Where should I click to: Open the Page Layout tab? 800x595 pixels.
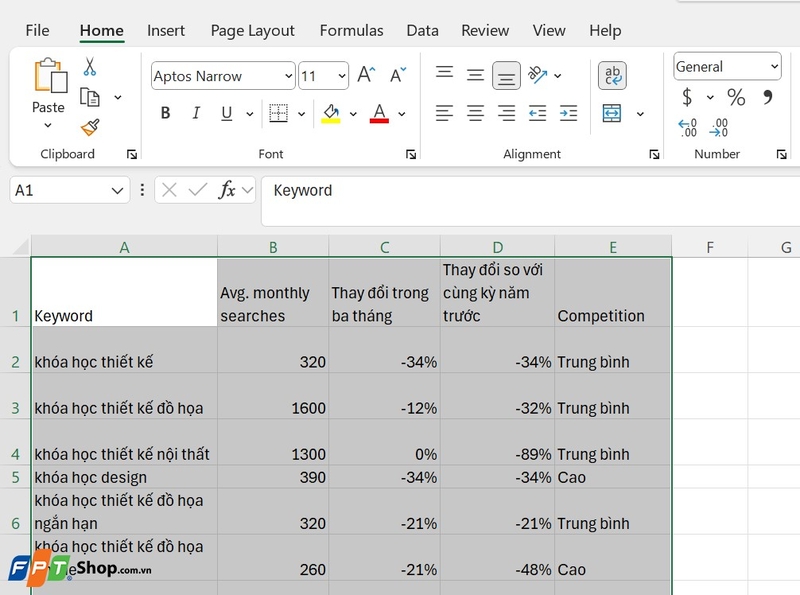pyautogui.click(x=253, y=31)
